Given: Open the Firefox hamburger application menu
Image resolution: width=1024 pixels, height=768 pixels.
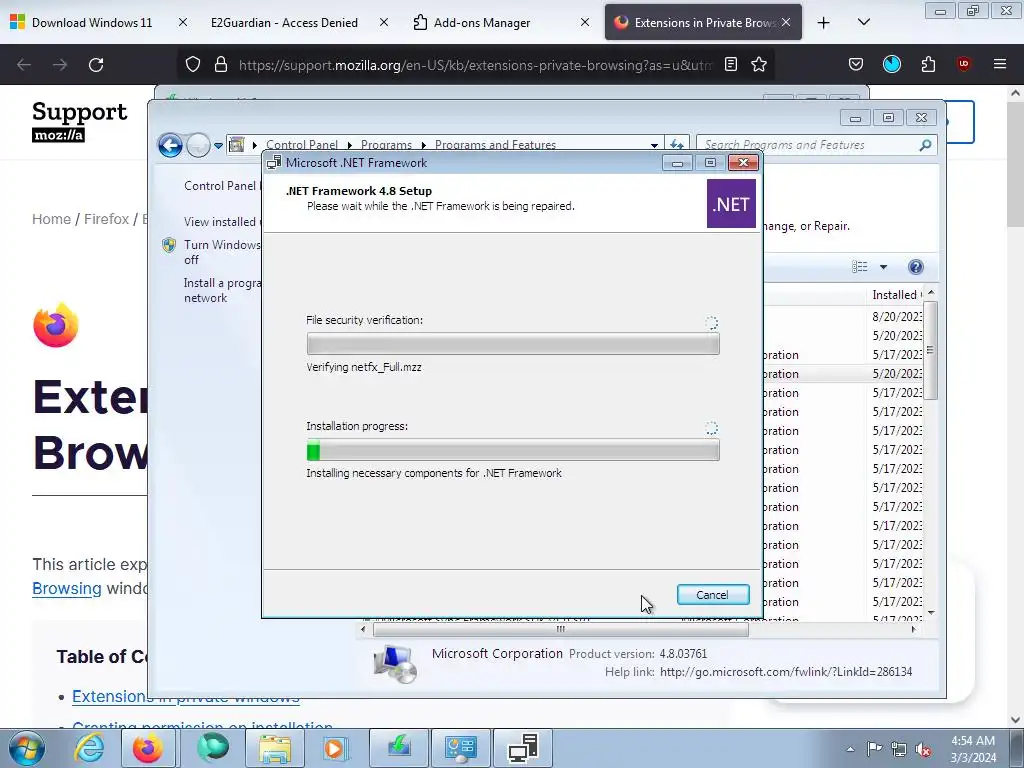Looking at the screenshot, I should 1000,64.
